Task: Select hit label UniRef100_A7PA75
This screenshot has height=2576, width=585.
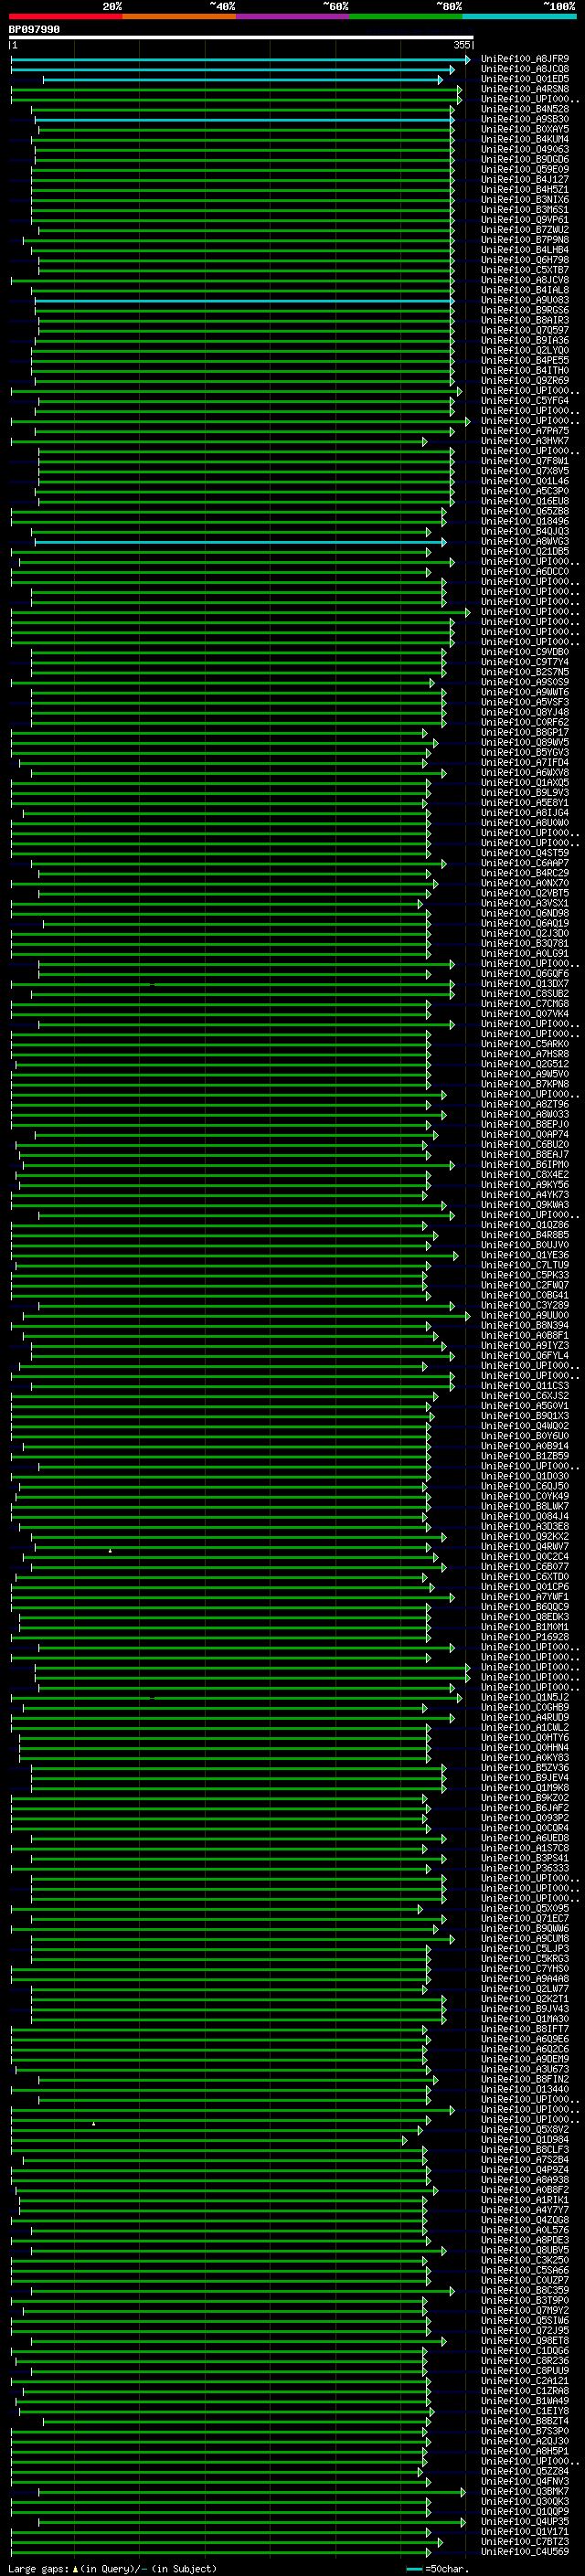Action: (525, 431)
